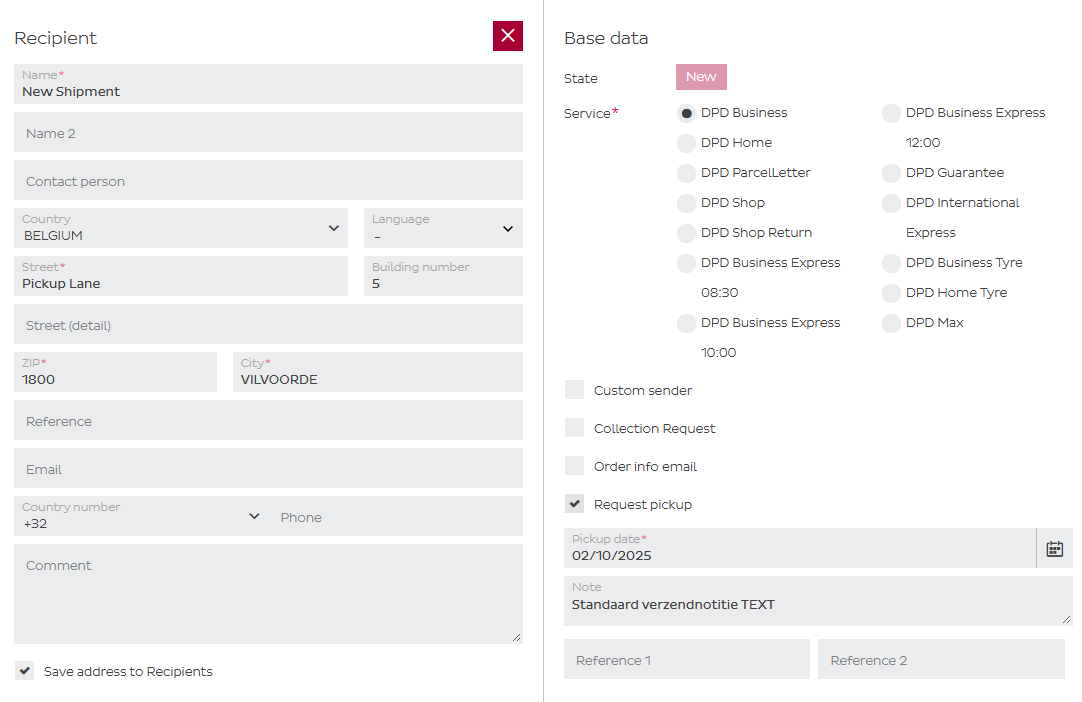Open the pickup date calendar picker

[x=1054, y=548]
